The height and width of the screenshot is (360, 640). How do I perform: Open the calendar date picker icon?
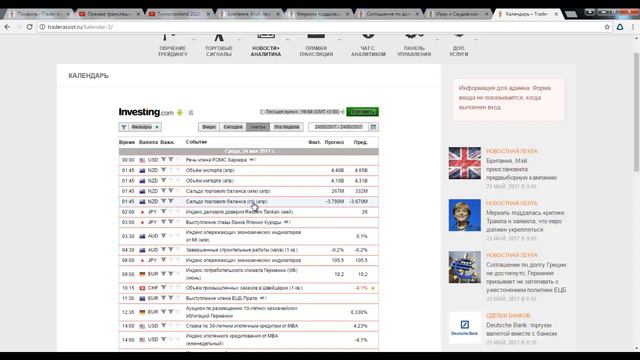[x=373, y=127]
